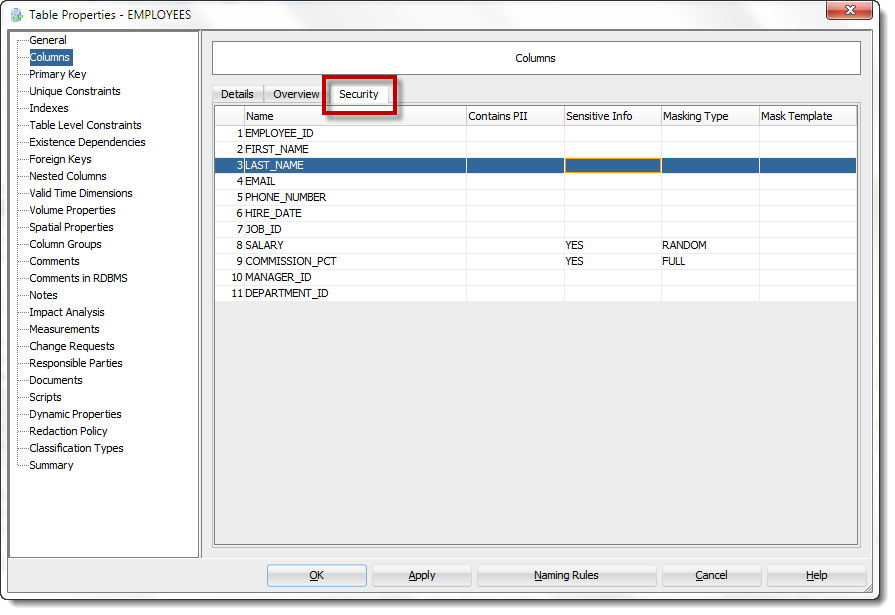Open Primary Key properties page

pos(58,74)
